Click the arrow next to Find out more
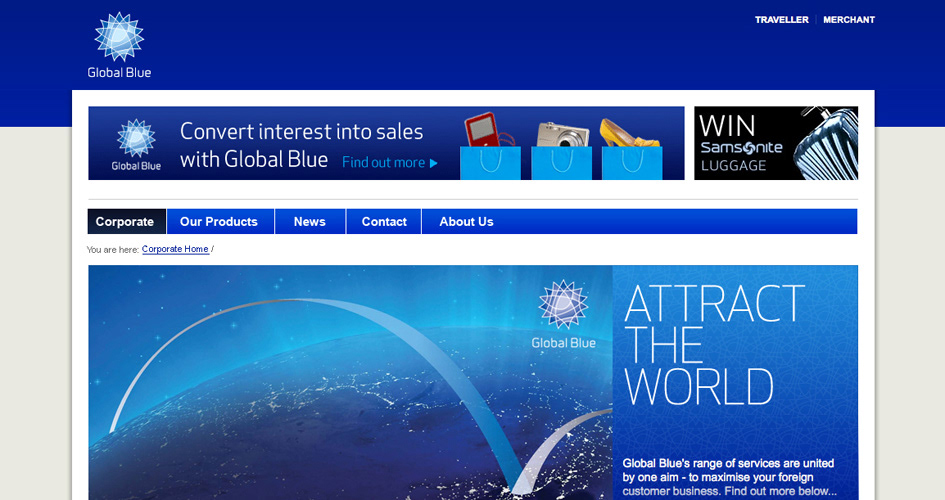Screen dimensions: 945x500 point(433,163)
